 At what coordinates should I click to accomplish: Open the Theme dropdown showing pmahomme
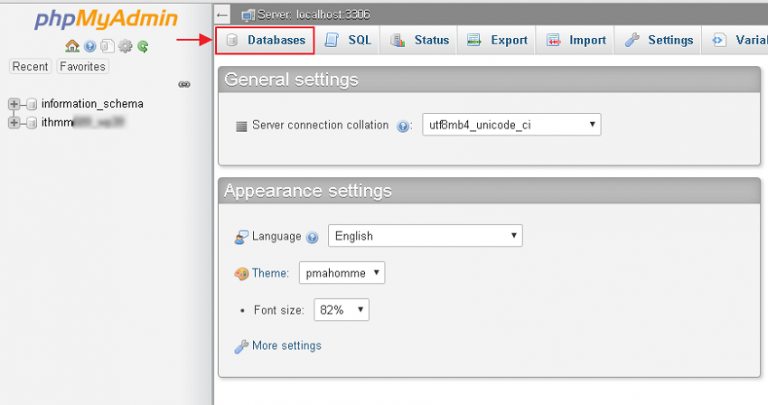point(340,273)
